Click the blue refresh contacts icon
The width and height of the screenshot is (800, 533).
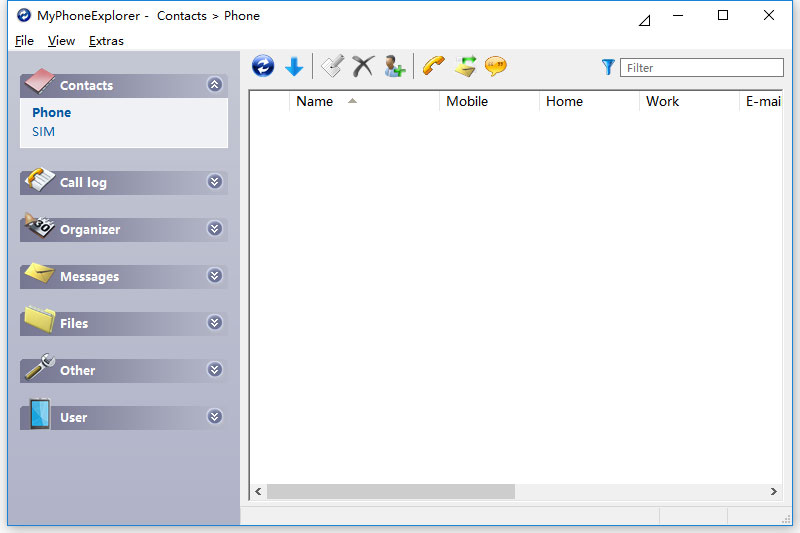point(263,67)
